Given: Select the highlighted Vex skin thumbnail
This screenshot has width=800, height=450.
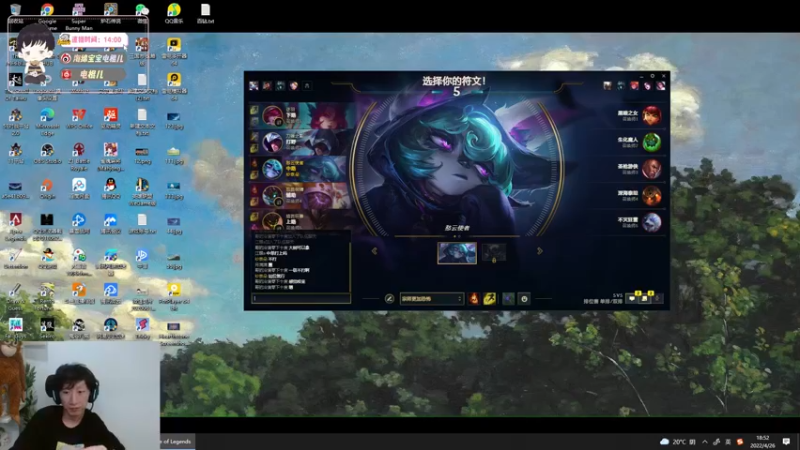Looking at the screenshot, I should [457, 253].
